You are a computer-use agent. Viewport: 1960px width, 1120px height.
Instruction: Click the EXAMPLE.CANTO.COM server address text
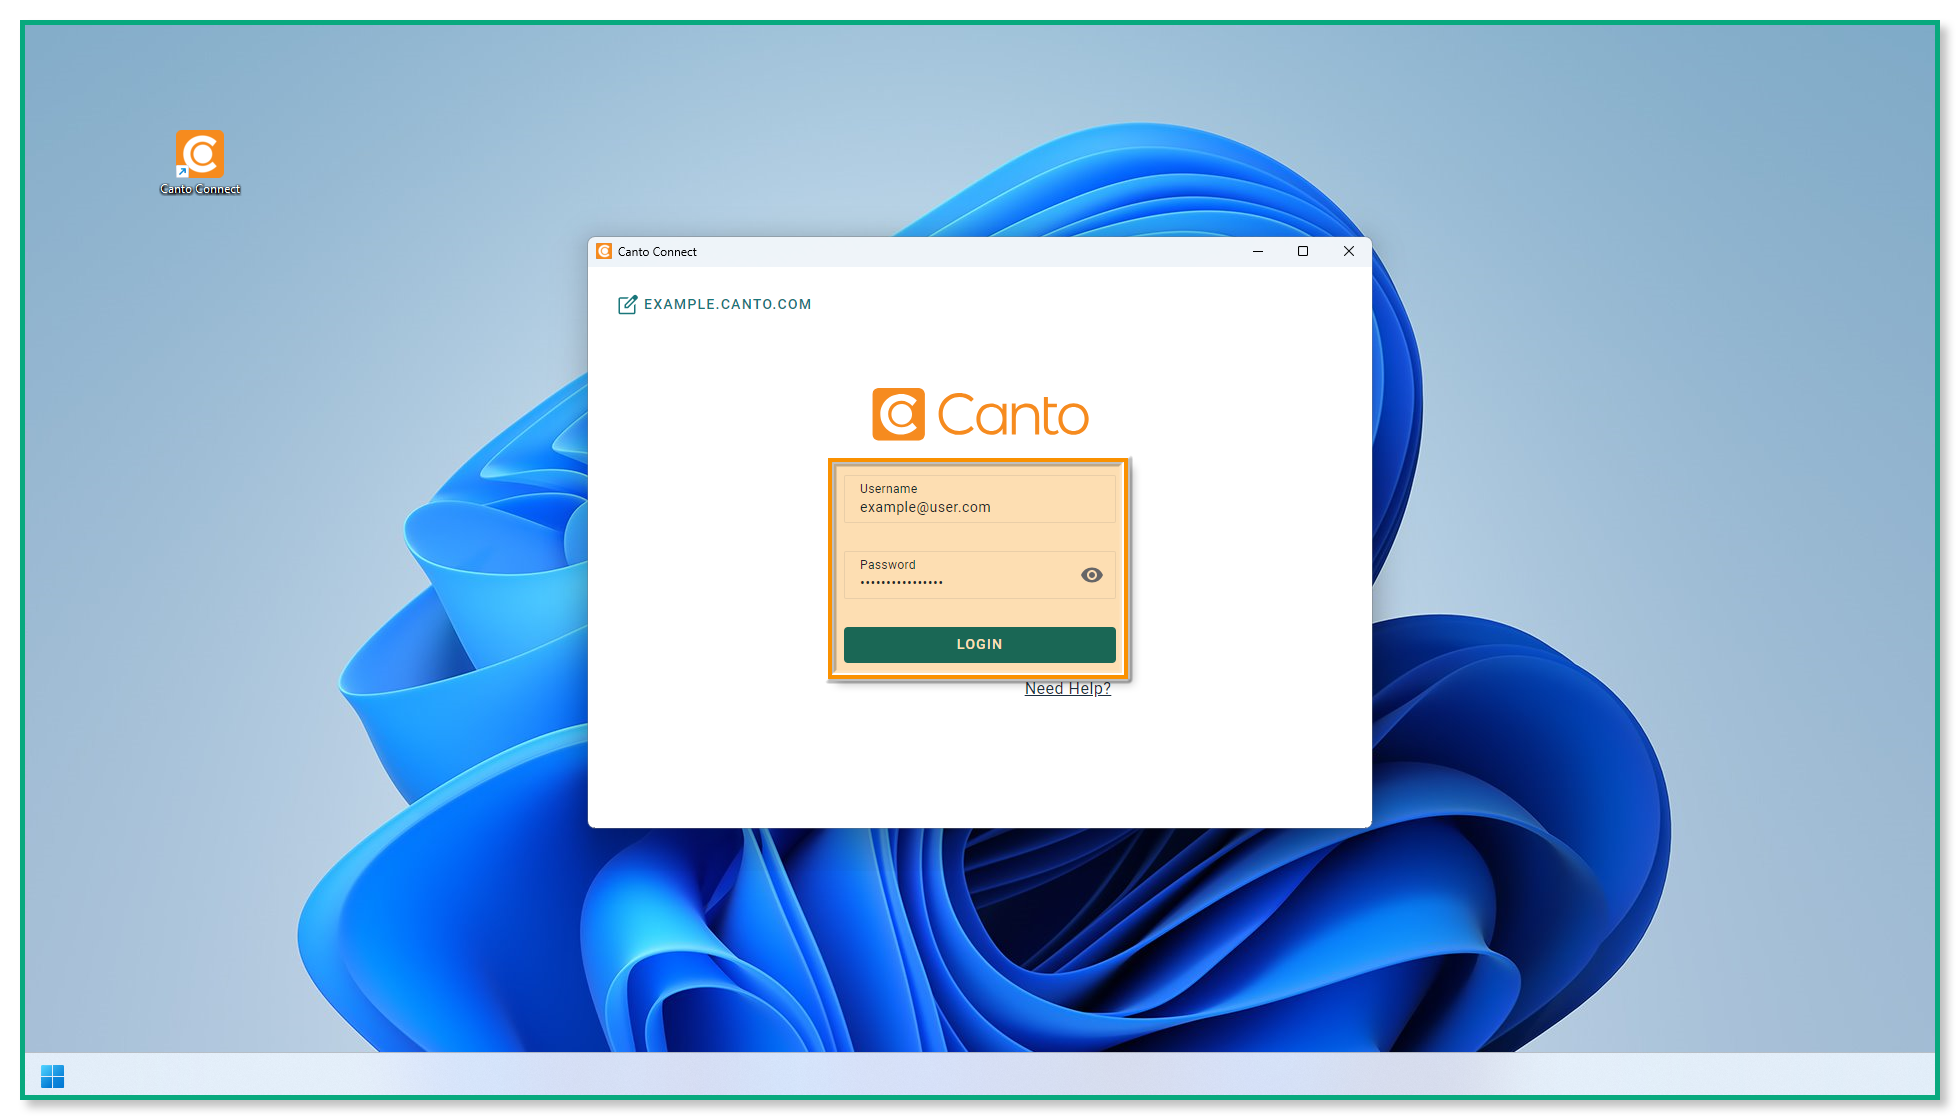click(x=727, y=304)
